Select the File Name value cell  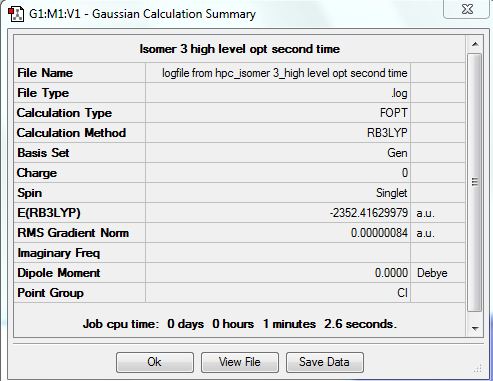click(x=278, y=73)
